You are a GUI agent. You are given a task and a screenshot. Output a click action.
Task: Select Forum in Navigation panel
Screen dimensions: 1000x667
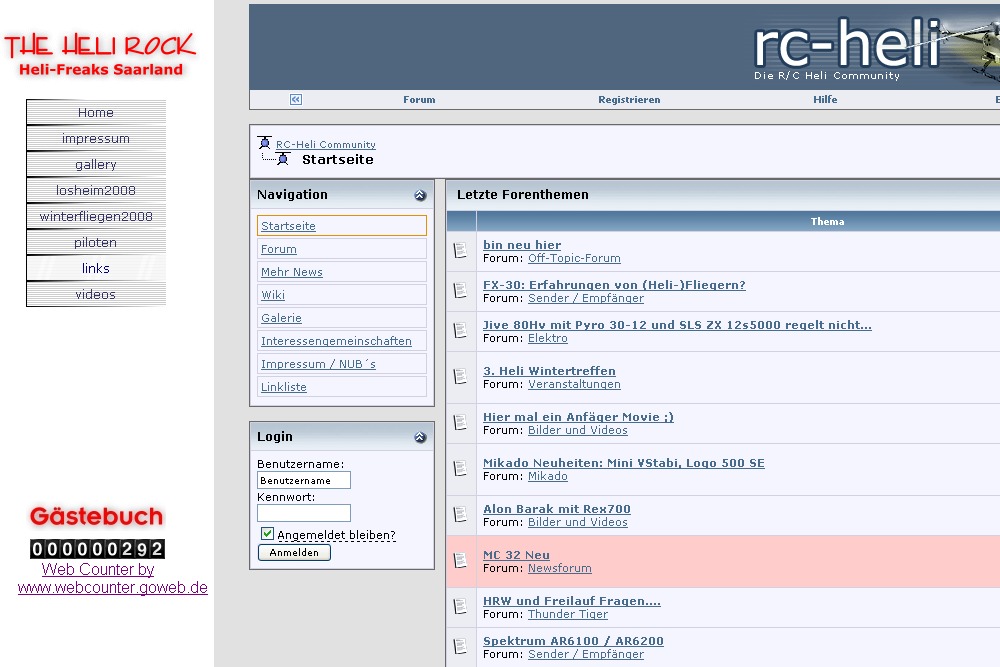342,249
